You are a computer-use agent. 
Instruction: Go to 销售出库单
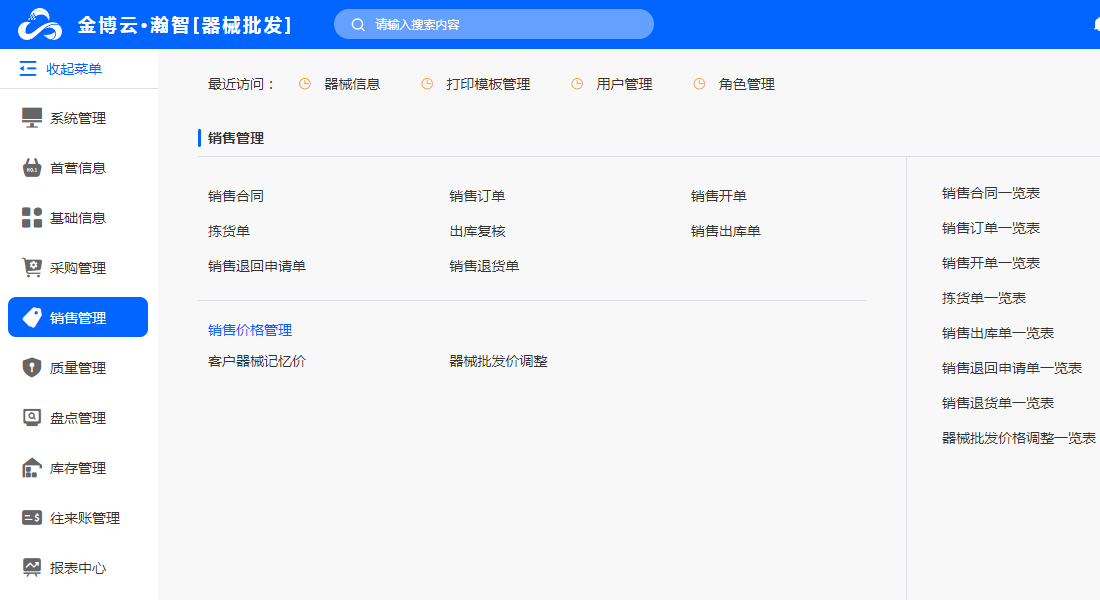pos(725,232)
